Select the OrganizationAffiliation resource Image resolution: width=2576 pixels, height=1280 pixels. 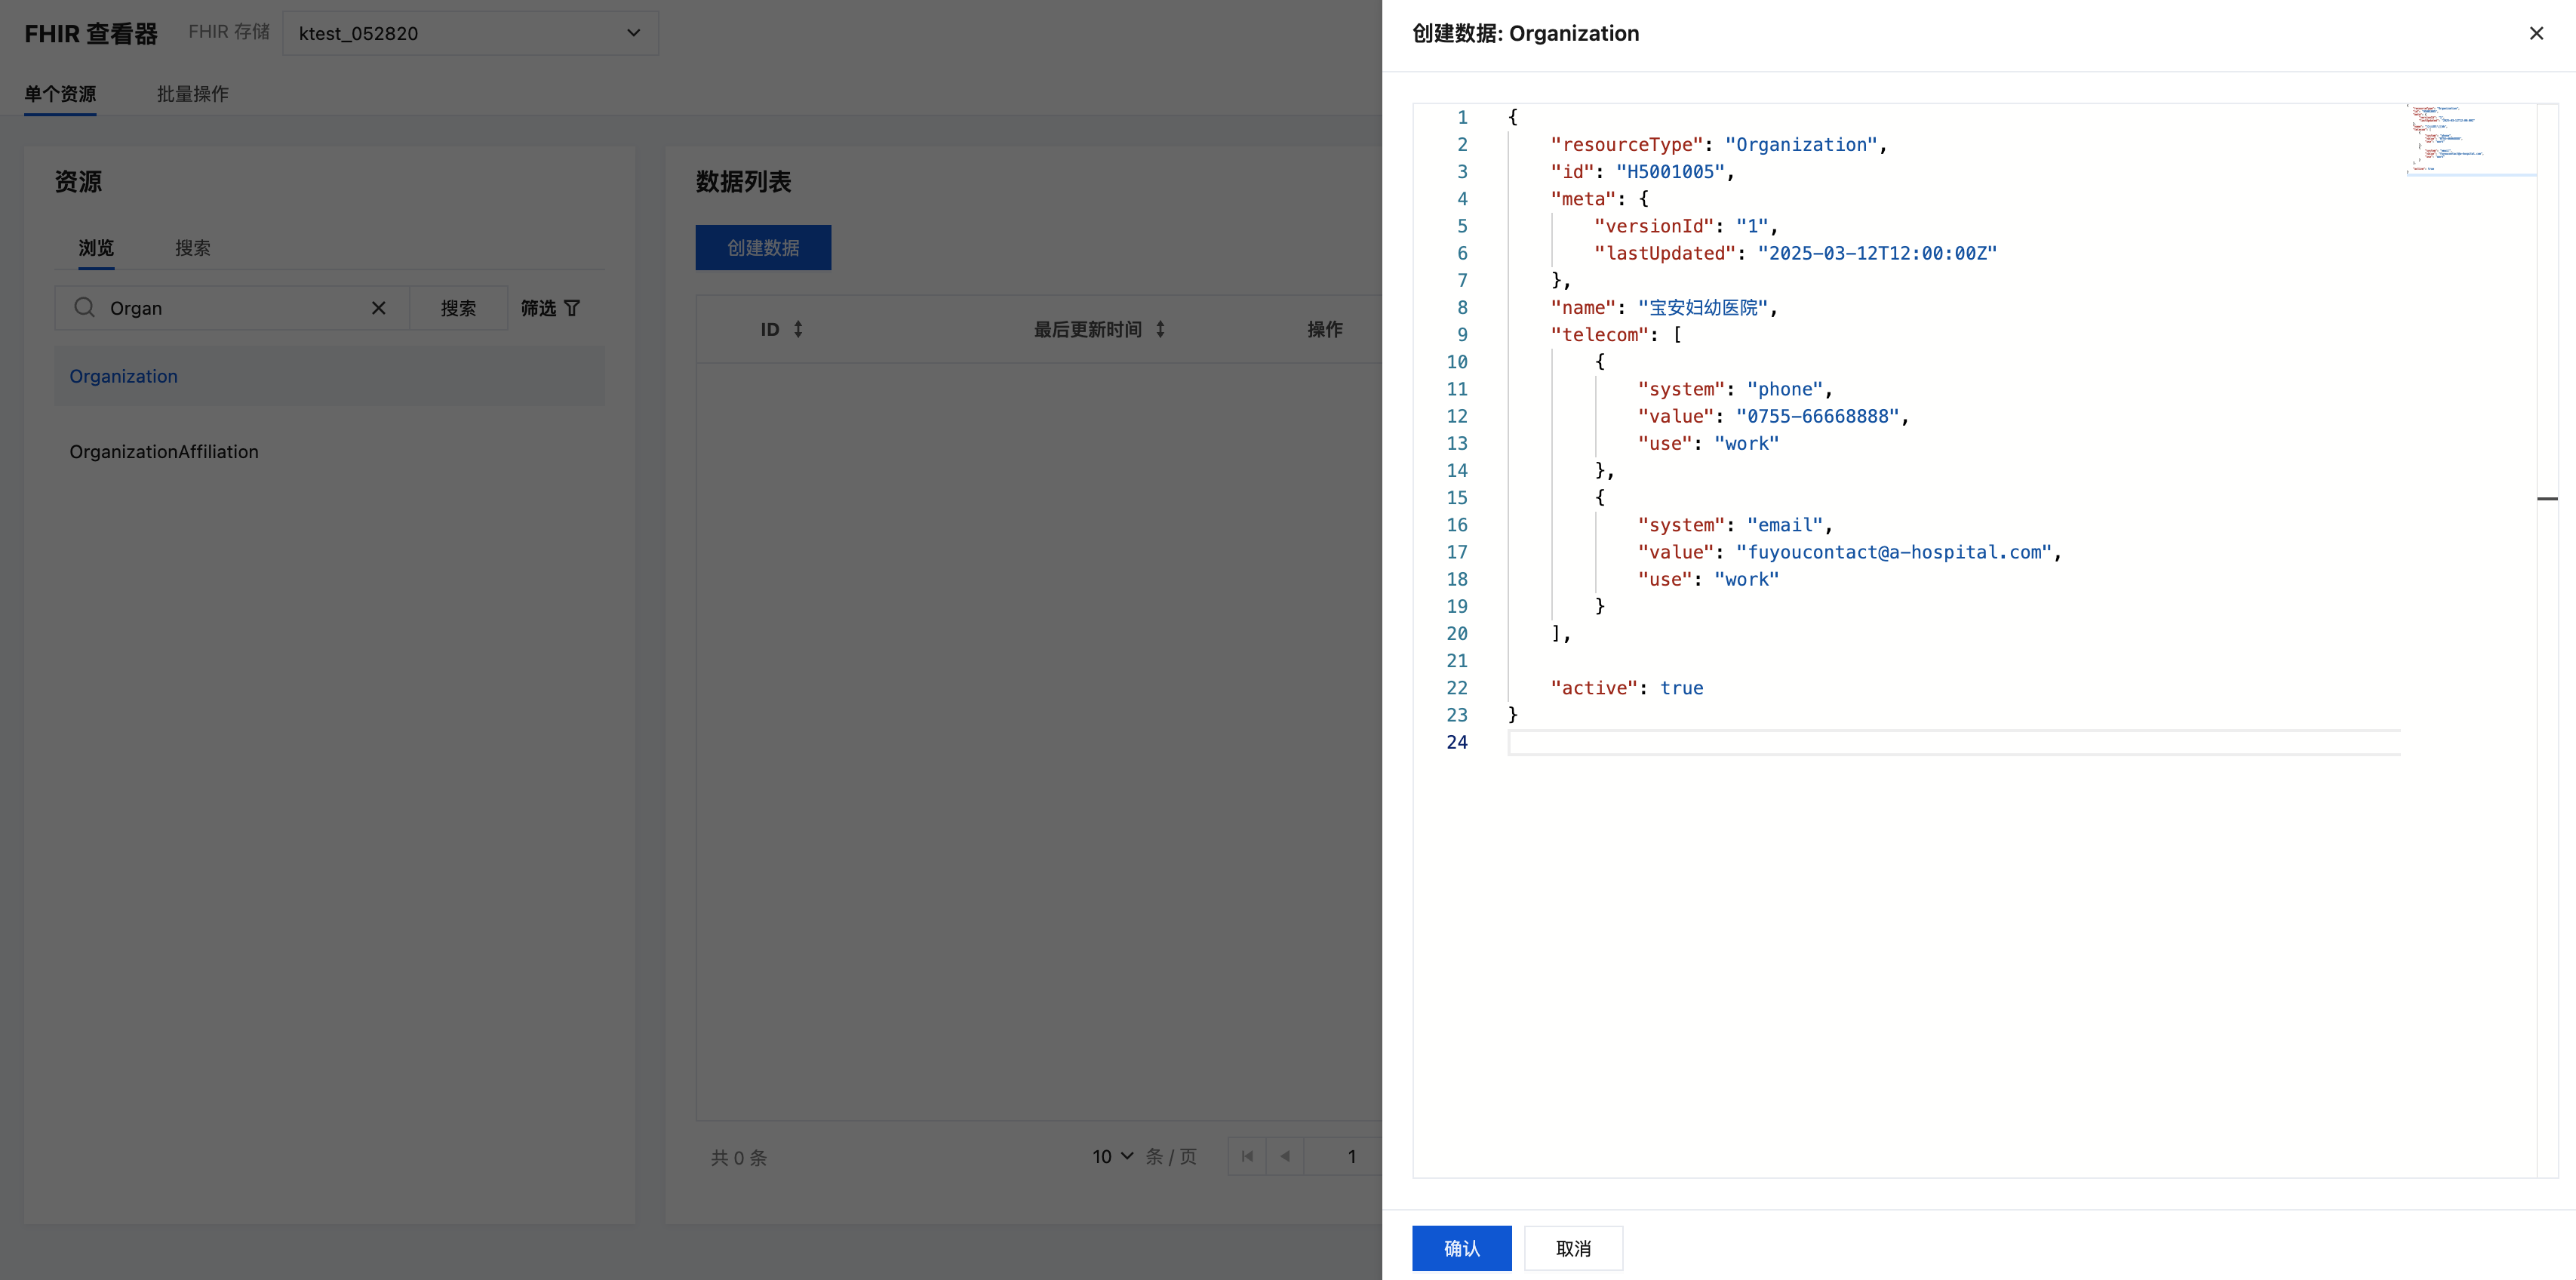point(329,452)
